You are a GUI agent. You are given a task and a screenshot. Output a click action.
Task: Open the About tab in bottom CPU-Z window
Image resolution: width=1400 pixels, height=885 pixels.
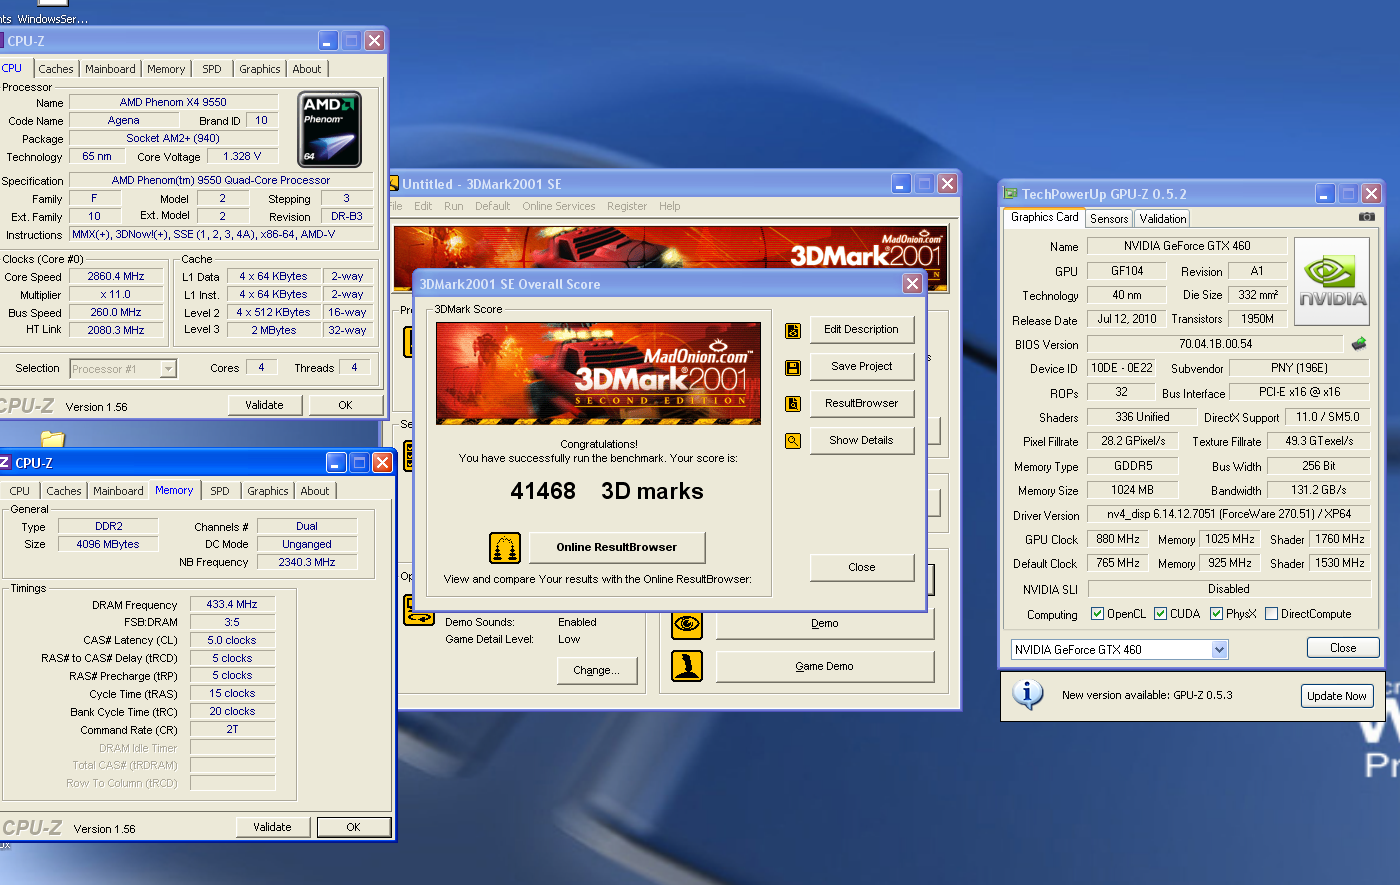[315, 491]
